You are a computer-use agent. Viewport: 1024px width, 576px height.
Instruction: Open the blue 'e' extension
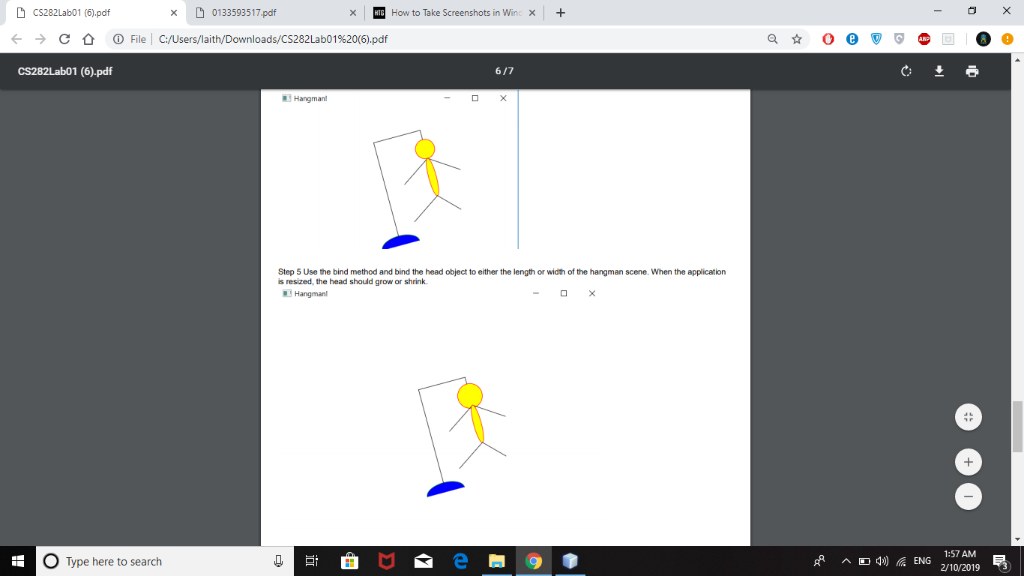852,39
